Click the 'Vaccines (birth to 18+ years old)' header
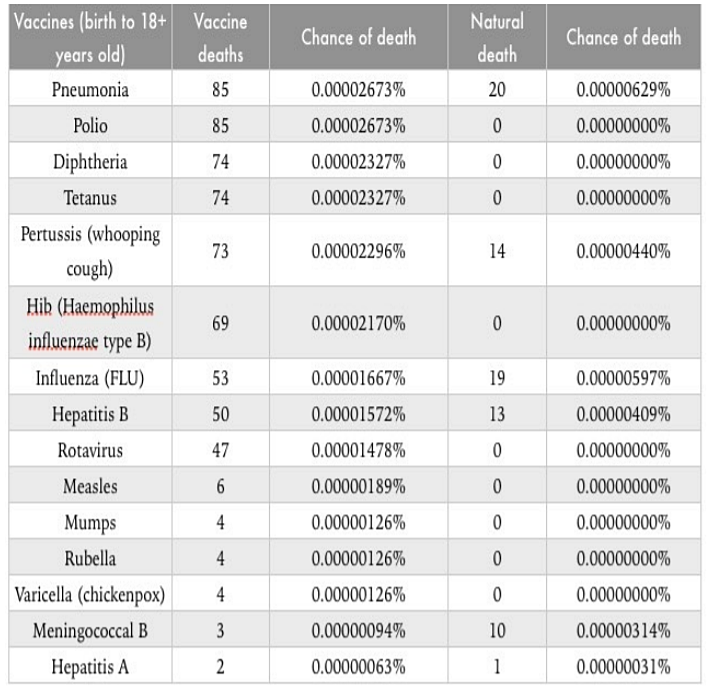Image resolution: width=708 pixels, height=689 pixels. 90,38
